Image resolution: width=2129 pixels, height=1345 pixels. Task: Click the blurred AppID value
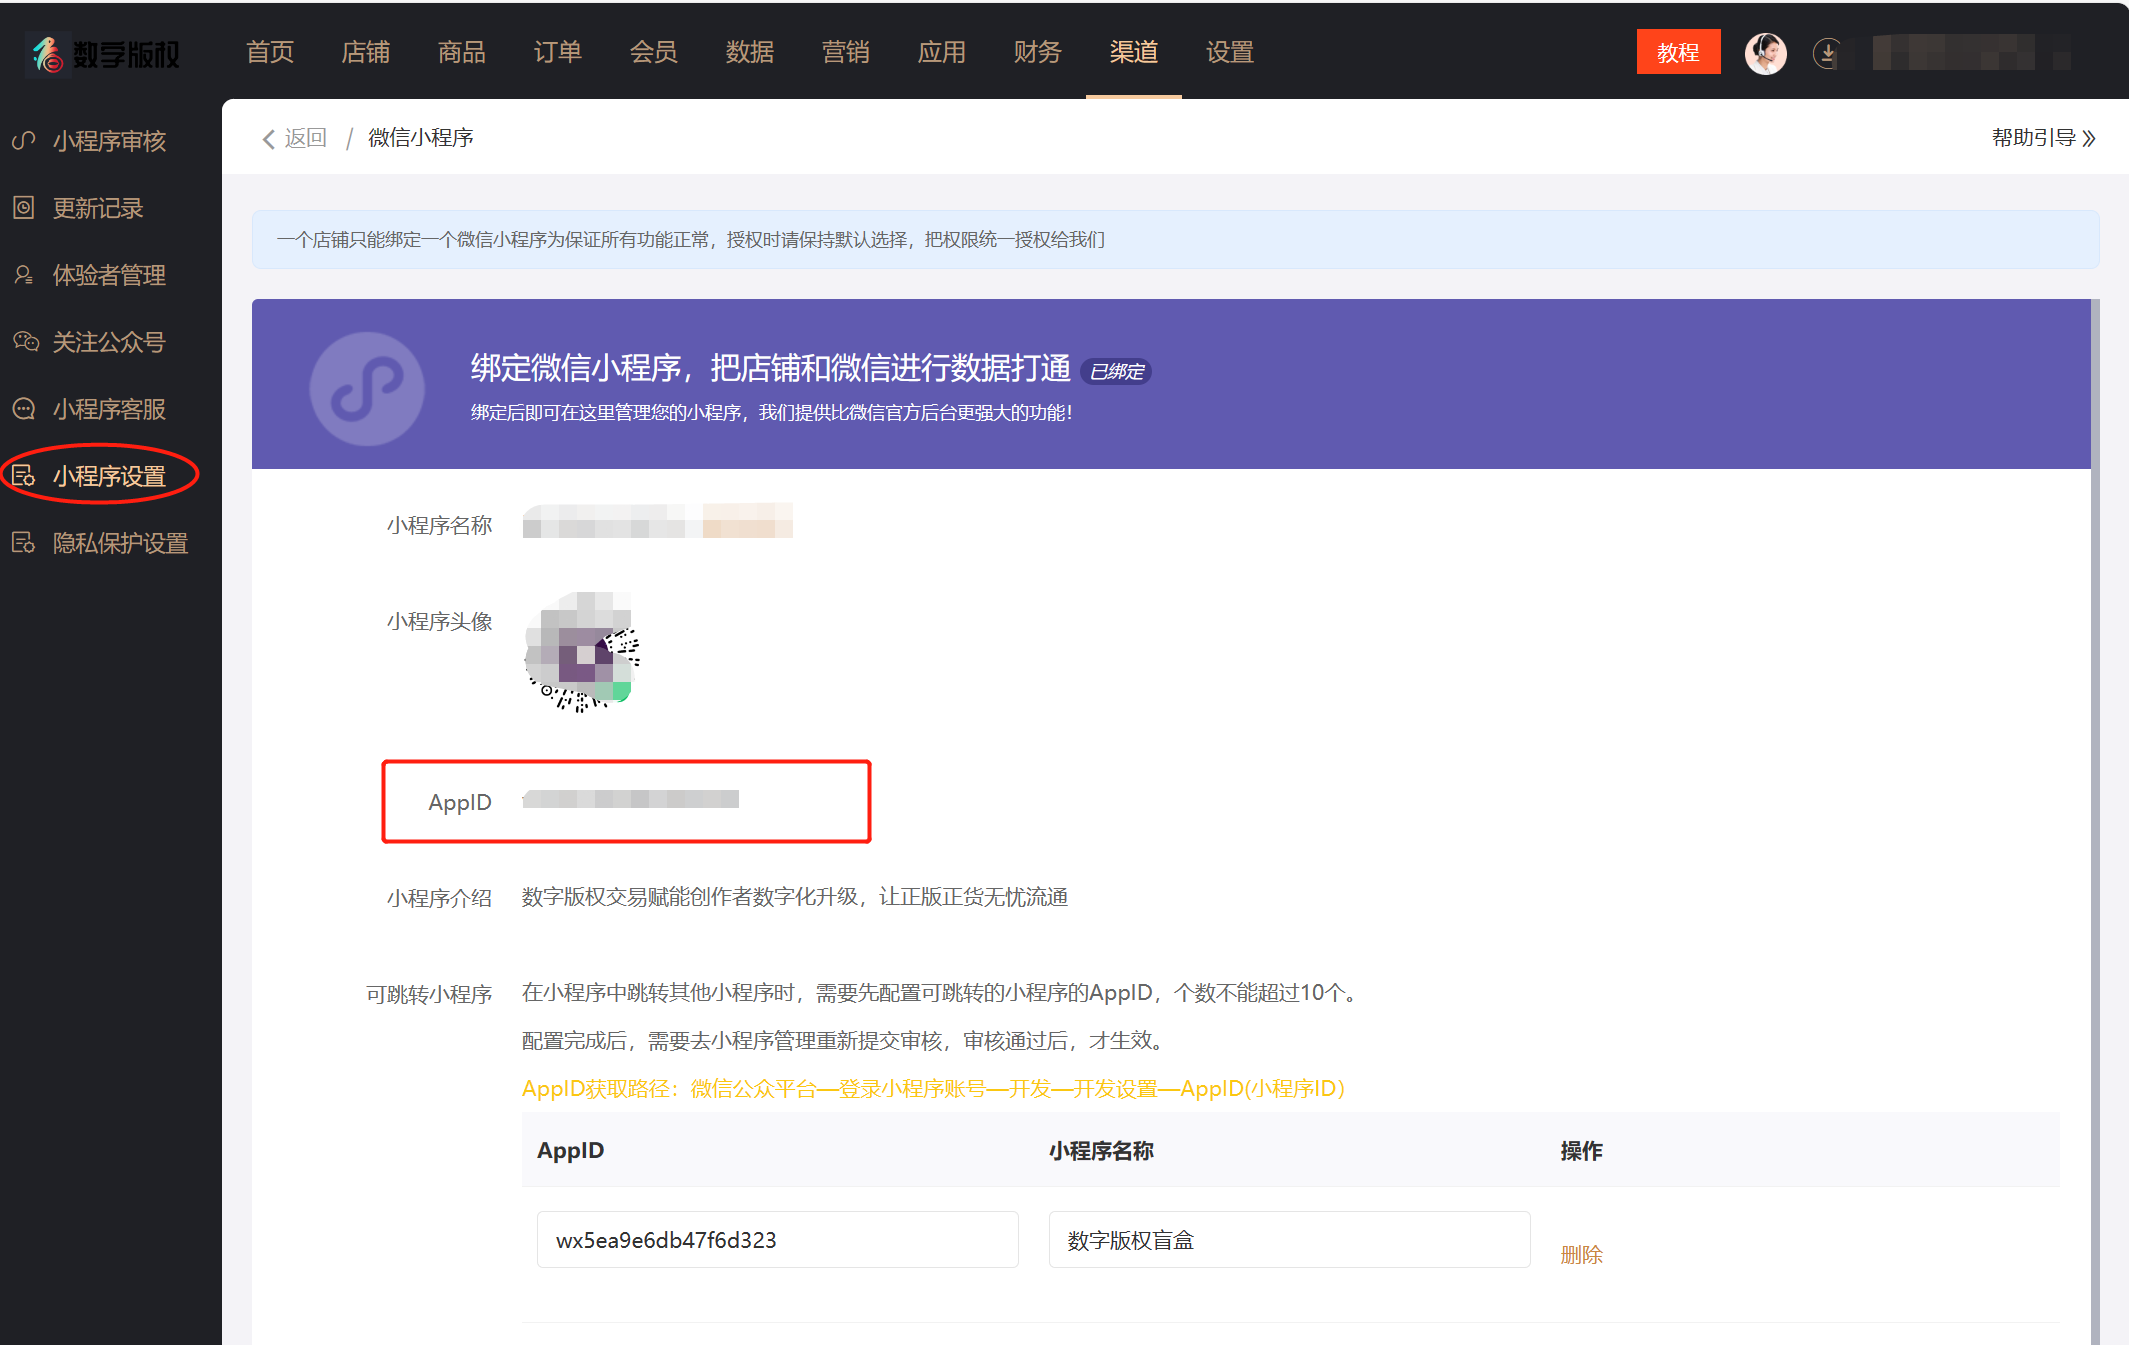click(631, 799)
